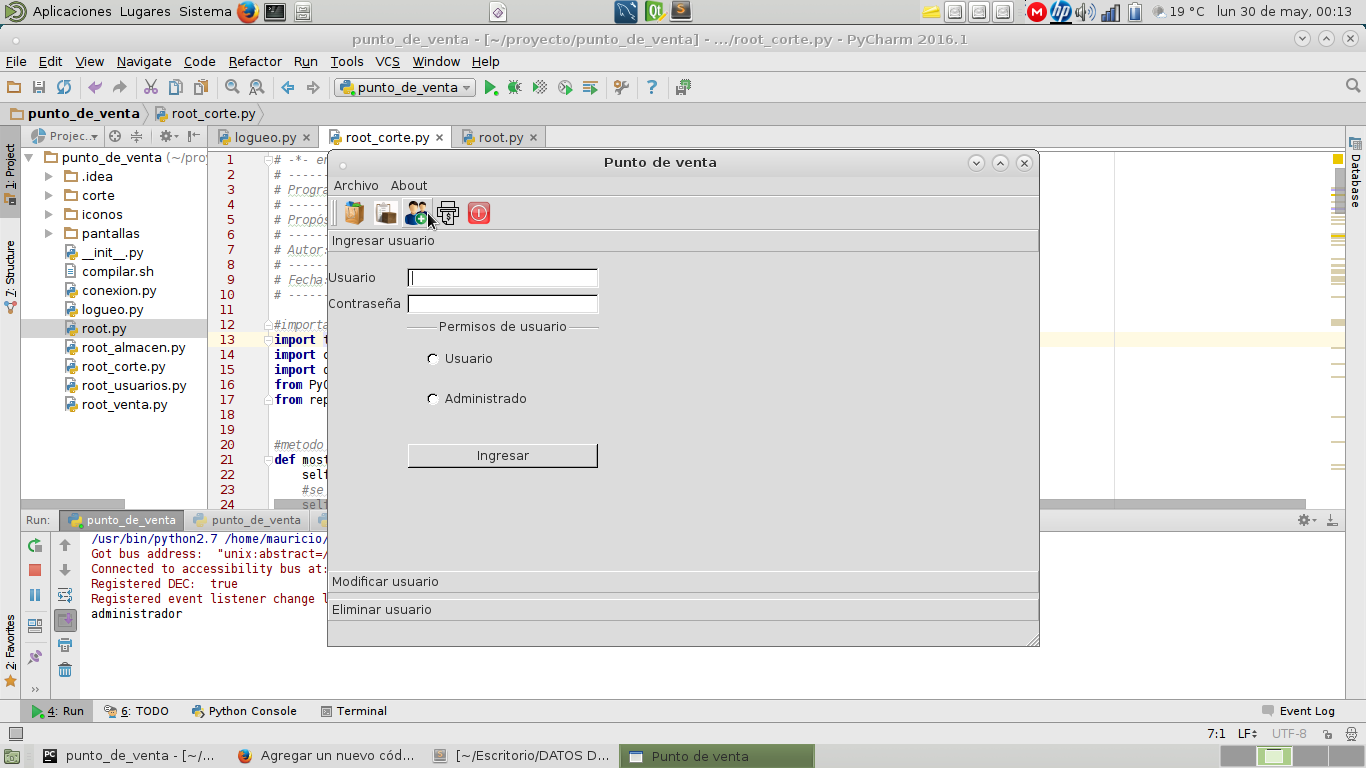Expand the corte folder in project tree
Screen dimensions: 1366x768
point(49,196)
